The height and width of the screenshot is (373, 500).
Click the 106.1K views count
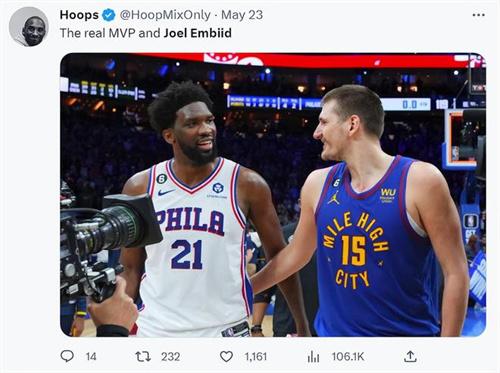348,357
